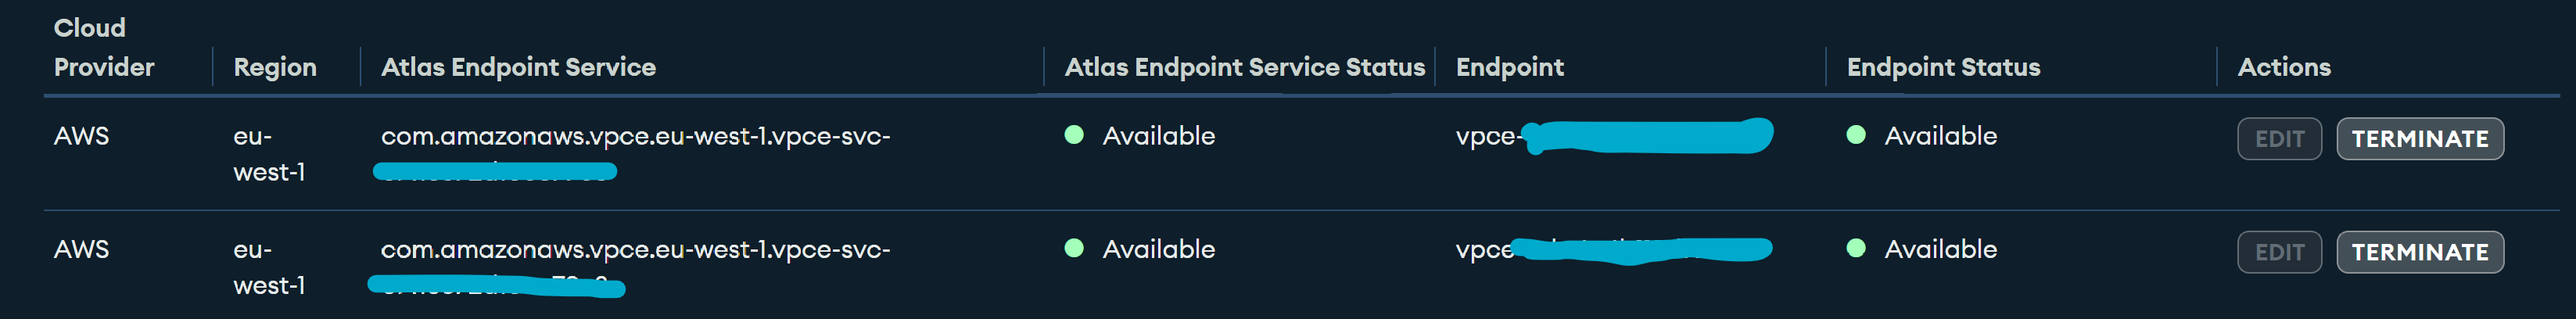The height and width of the screenshot is (319, 2576).
Task: Click the first row's eu-west-1 region cell
Action: [268, 154]
